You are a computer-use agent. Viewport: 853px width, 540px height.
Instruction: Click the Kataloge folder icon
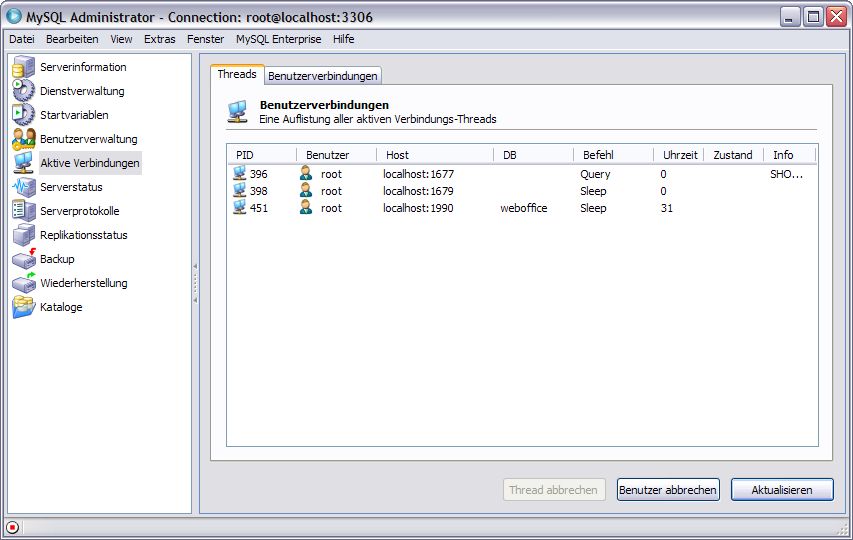(x=23, y=306)
